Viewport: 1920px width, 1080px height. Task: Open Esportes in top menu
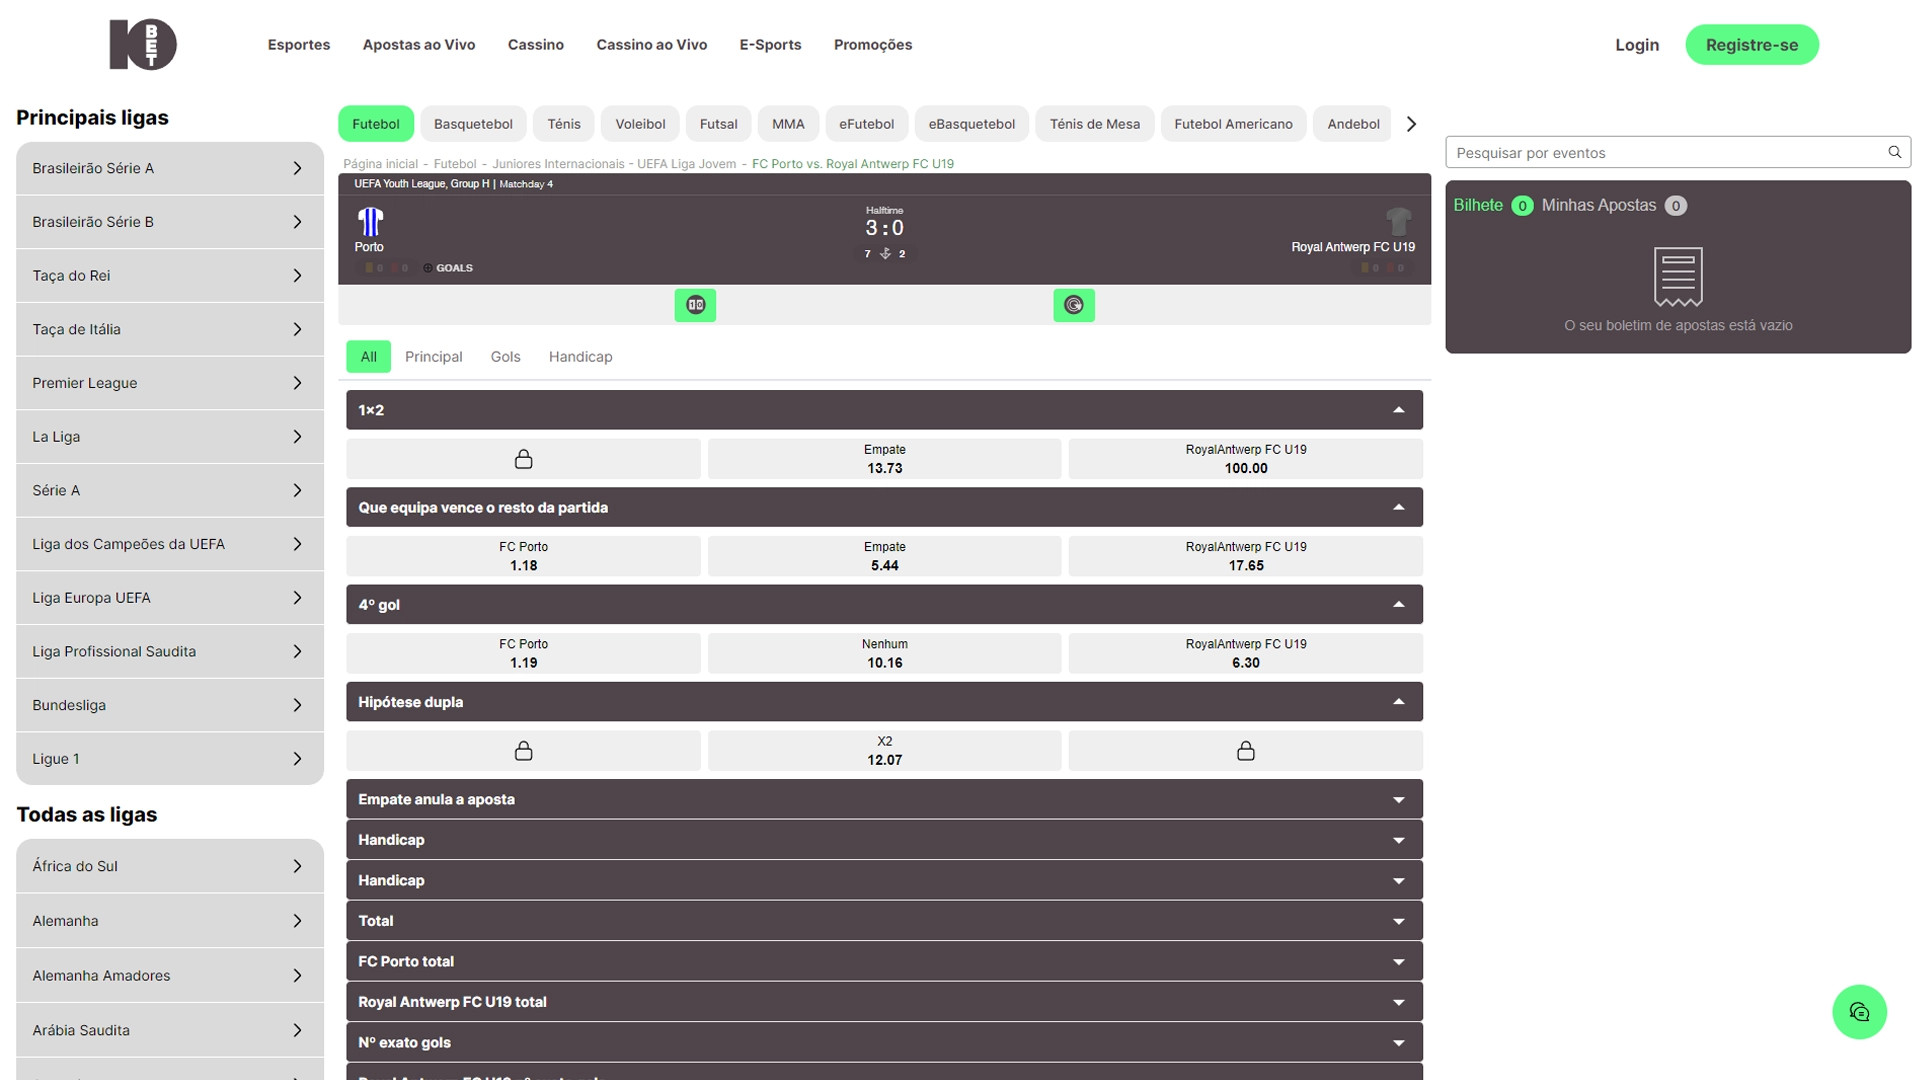pos(298,45)
